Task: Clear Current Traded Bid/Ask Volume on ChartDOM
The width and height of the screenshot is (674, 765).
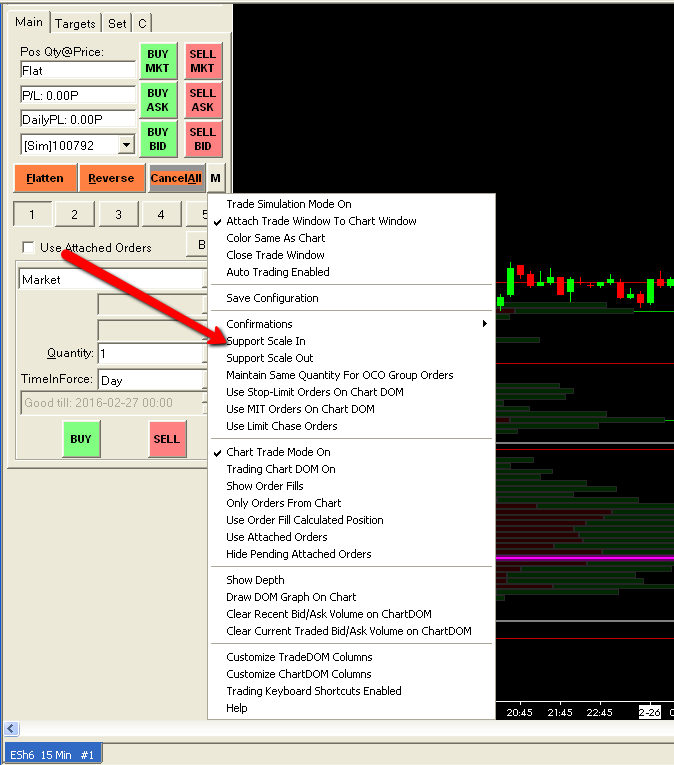Action: click(x=351, y=631)
